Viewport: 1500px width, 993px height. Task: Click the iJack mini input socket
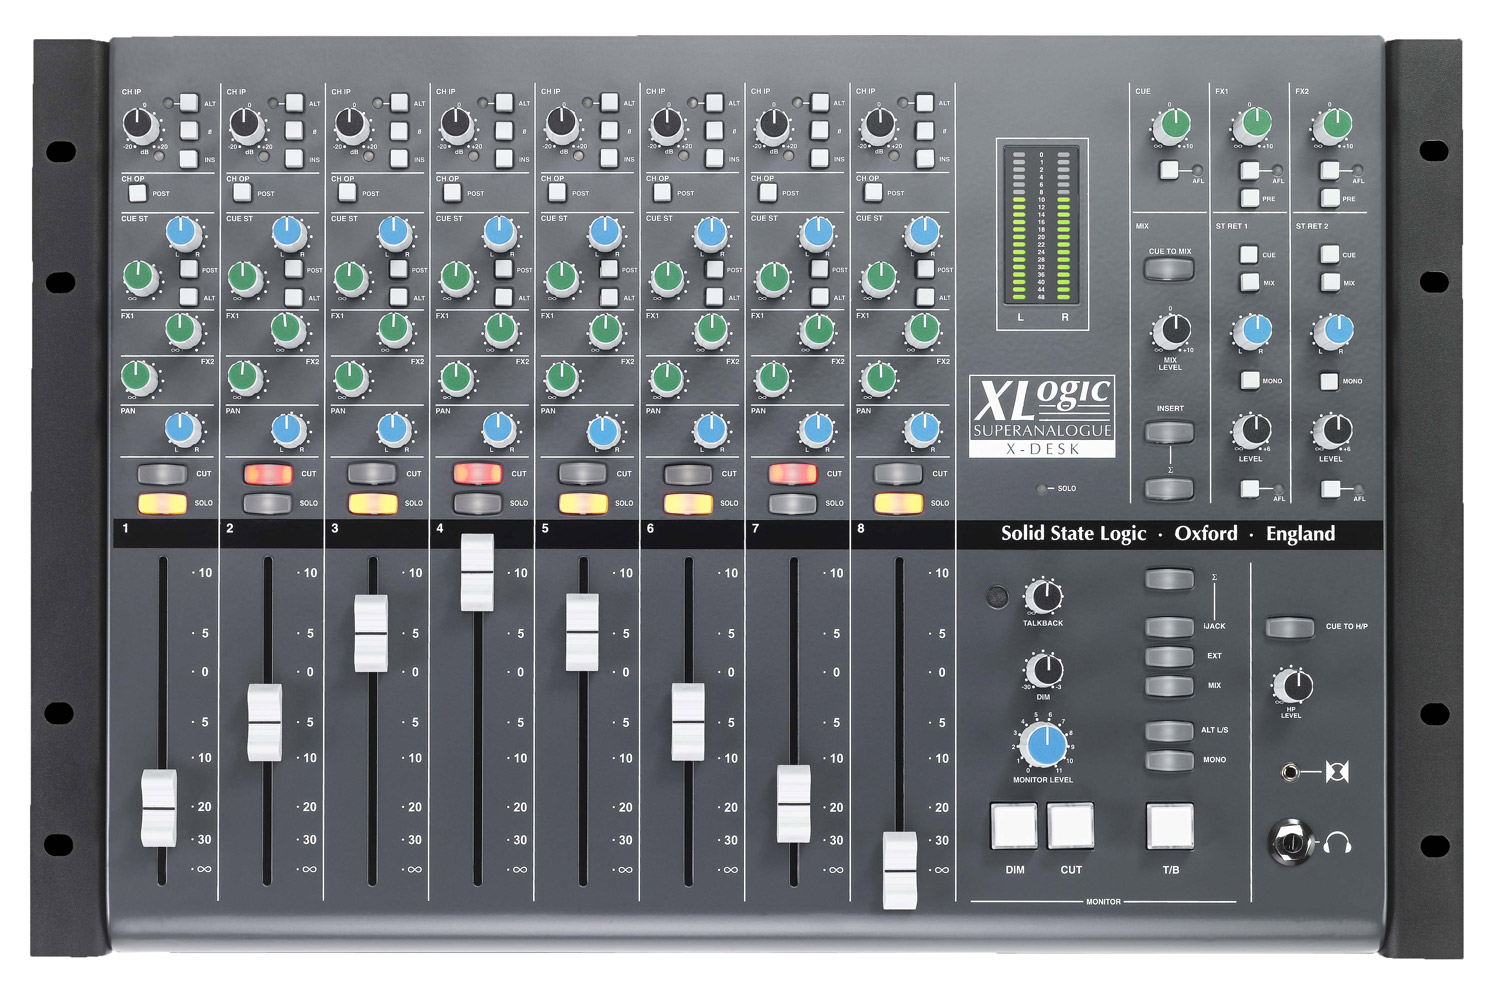tap(1290, 772)
